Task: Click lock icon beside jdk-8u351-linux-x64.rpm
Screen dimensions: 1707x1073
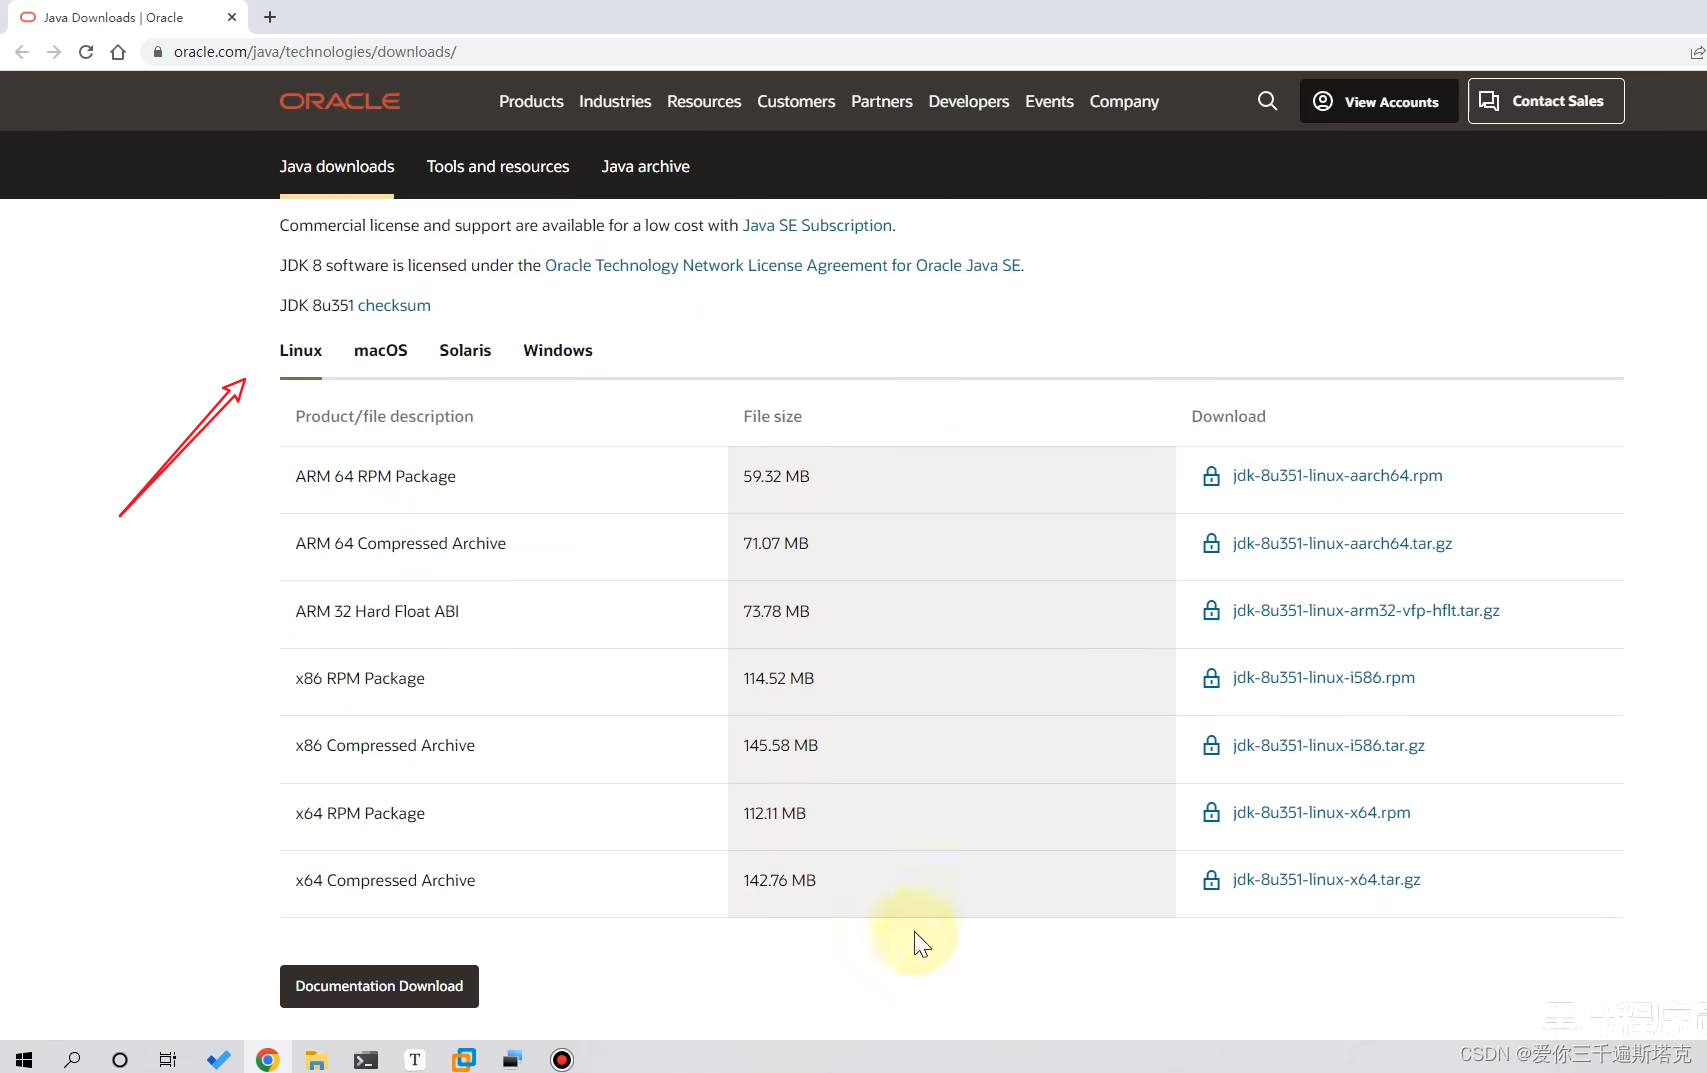Action: [1211, 812]
